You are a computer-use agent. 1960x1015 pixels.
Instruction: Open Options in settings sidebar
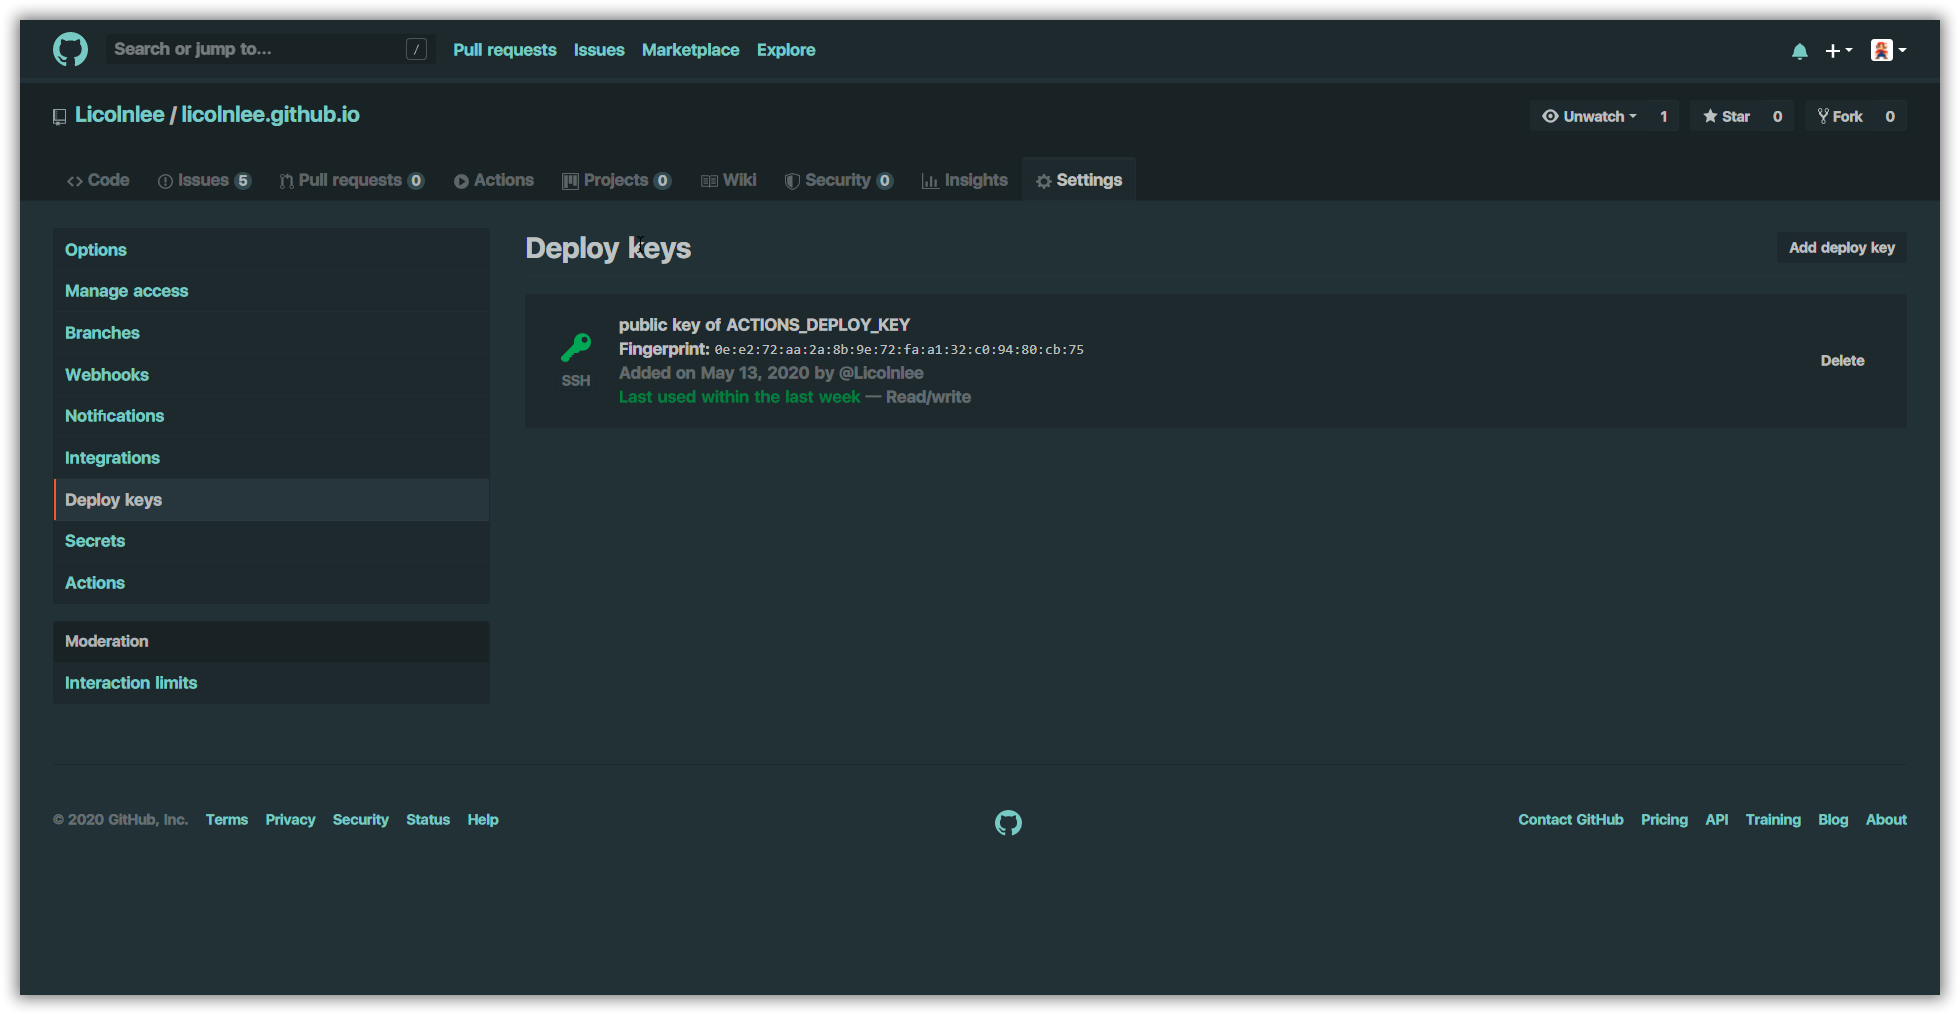tap(271, 249)
